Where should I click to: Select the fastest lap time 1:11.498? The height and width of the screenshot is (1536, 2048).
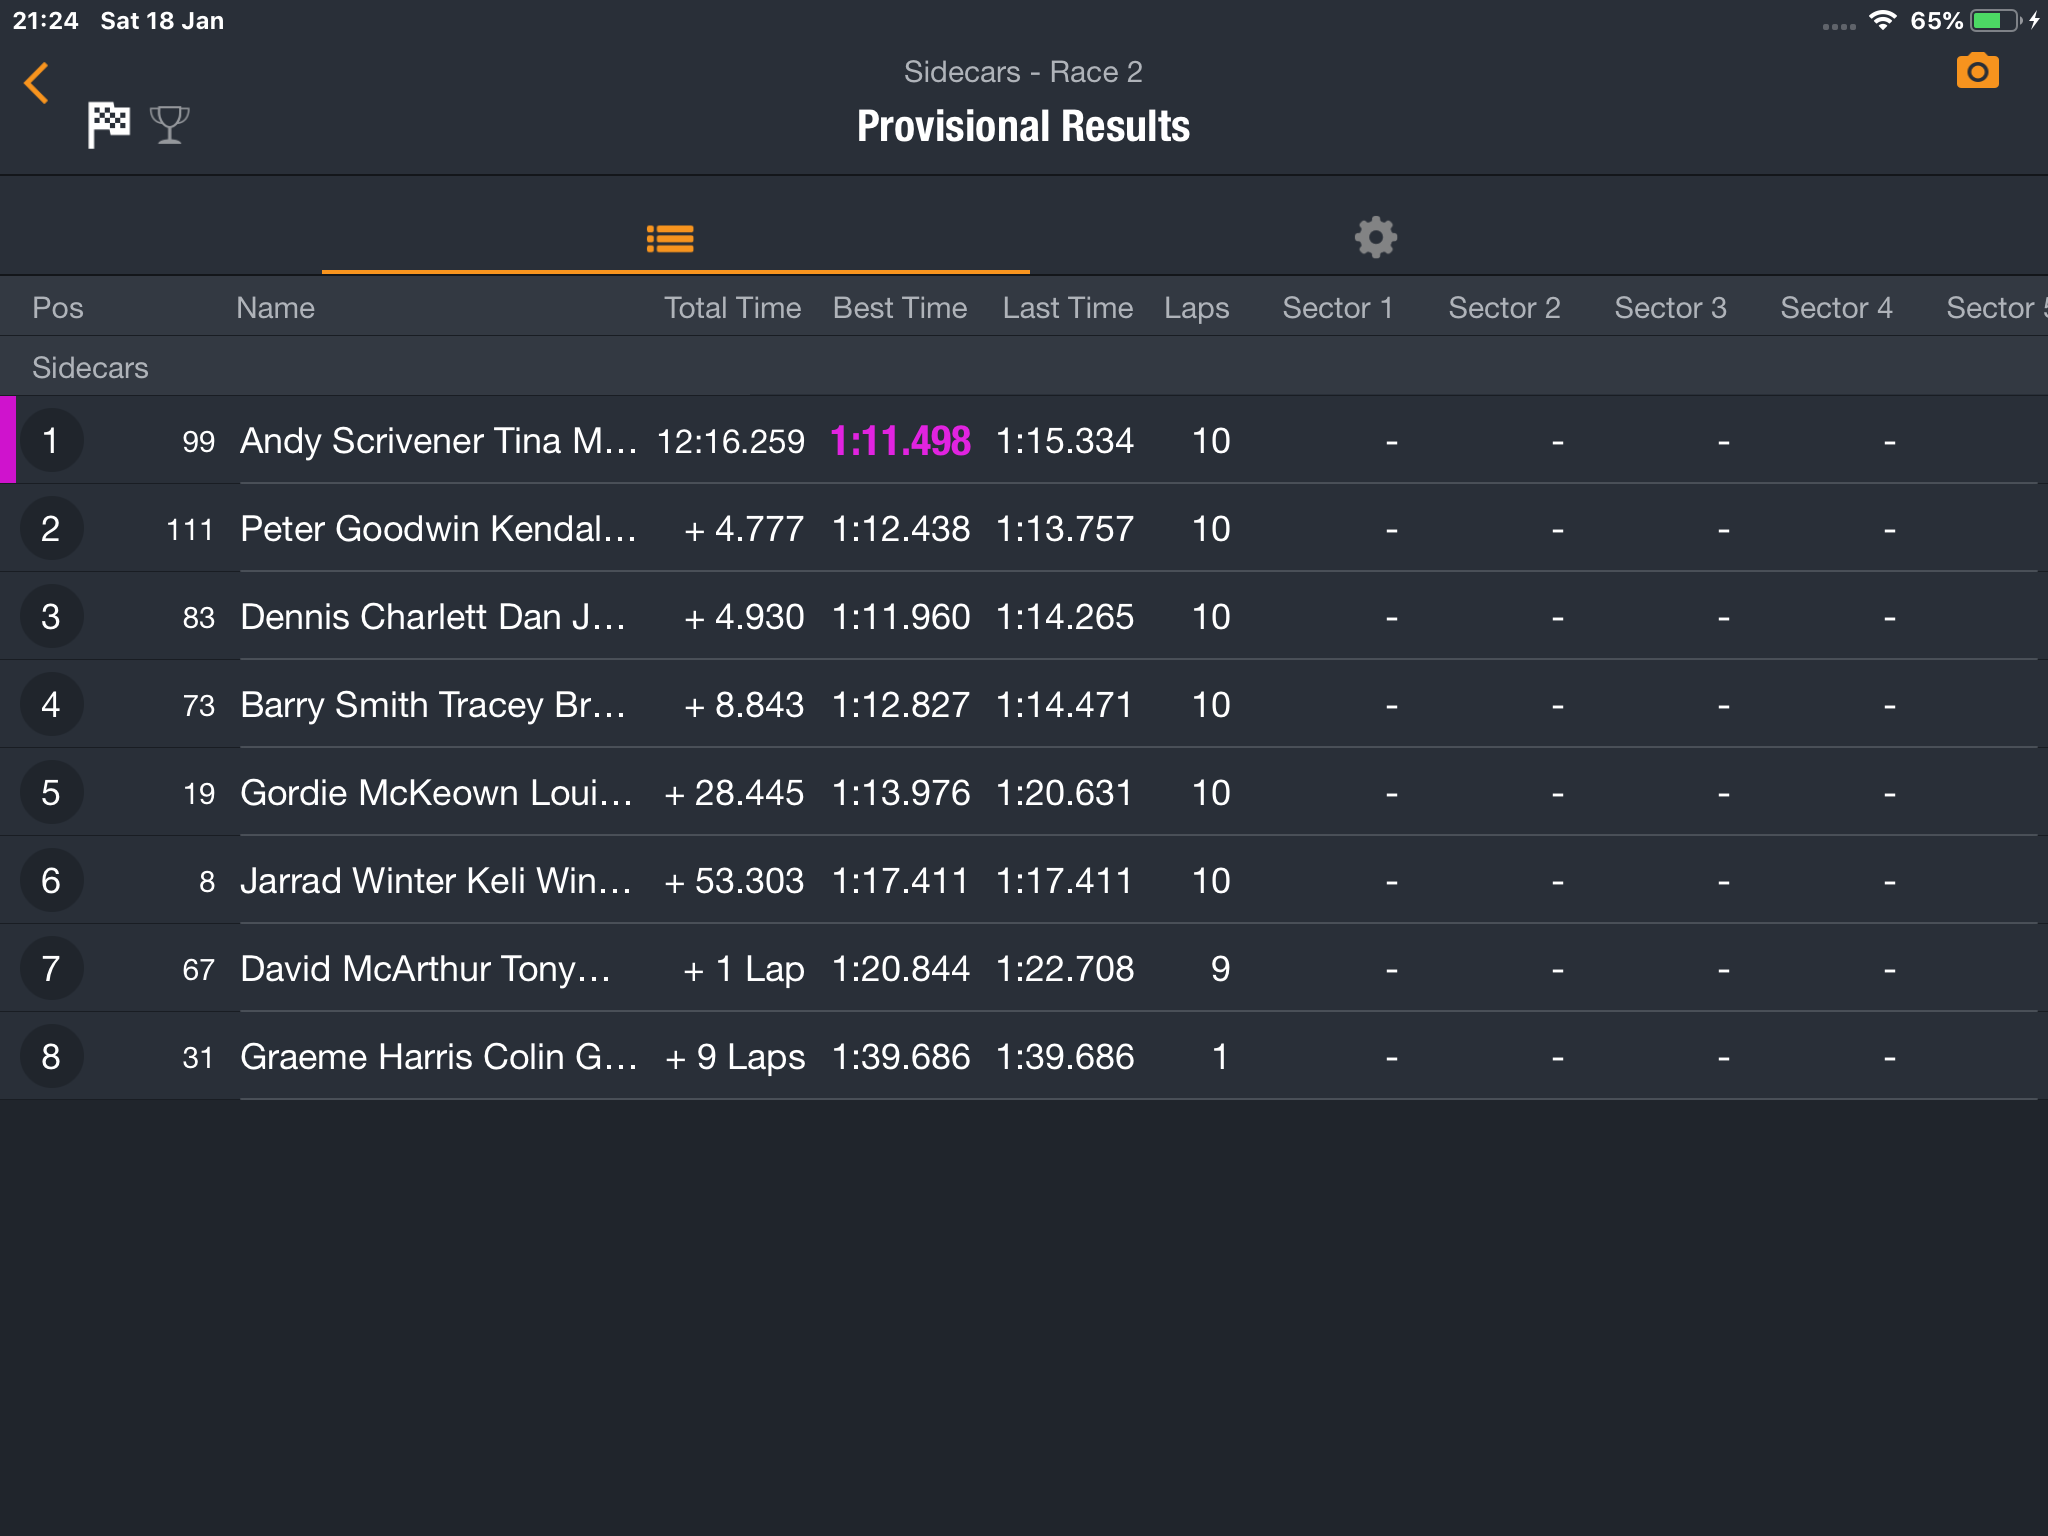coord(900,441)
